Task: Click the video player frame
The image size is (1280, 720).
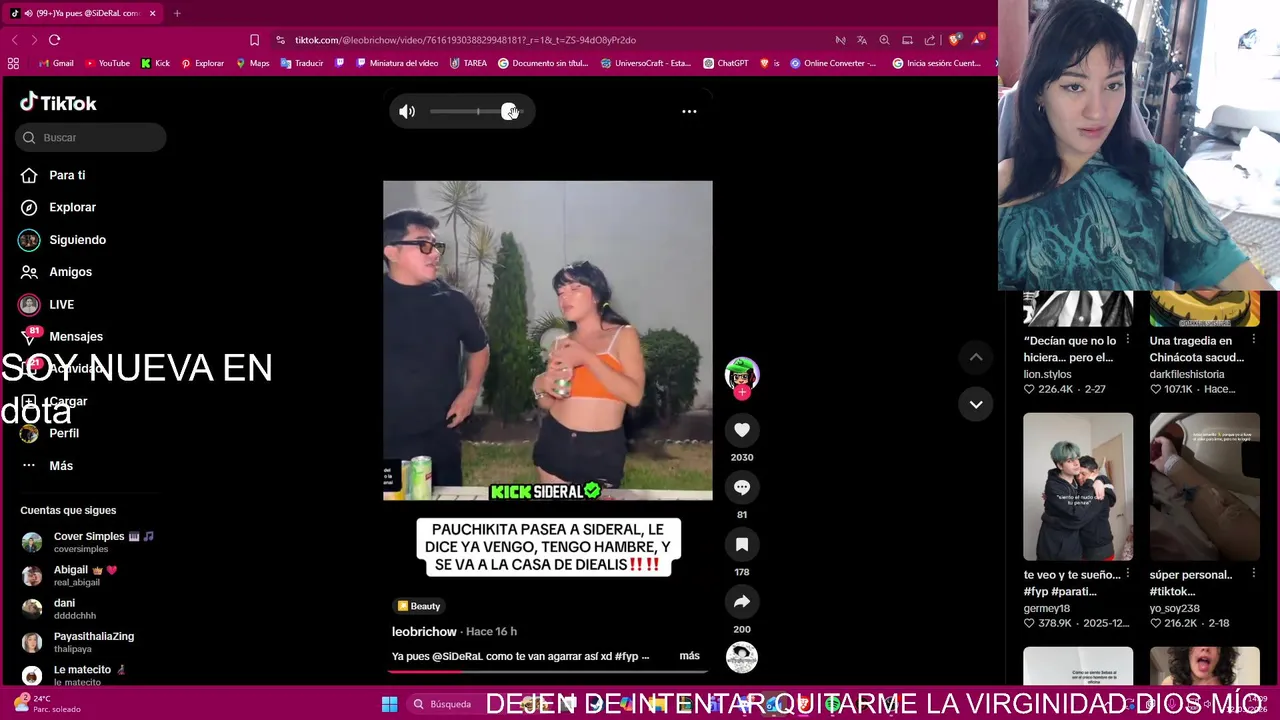Action: [548, 340]
